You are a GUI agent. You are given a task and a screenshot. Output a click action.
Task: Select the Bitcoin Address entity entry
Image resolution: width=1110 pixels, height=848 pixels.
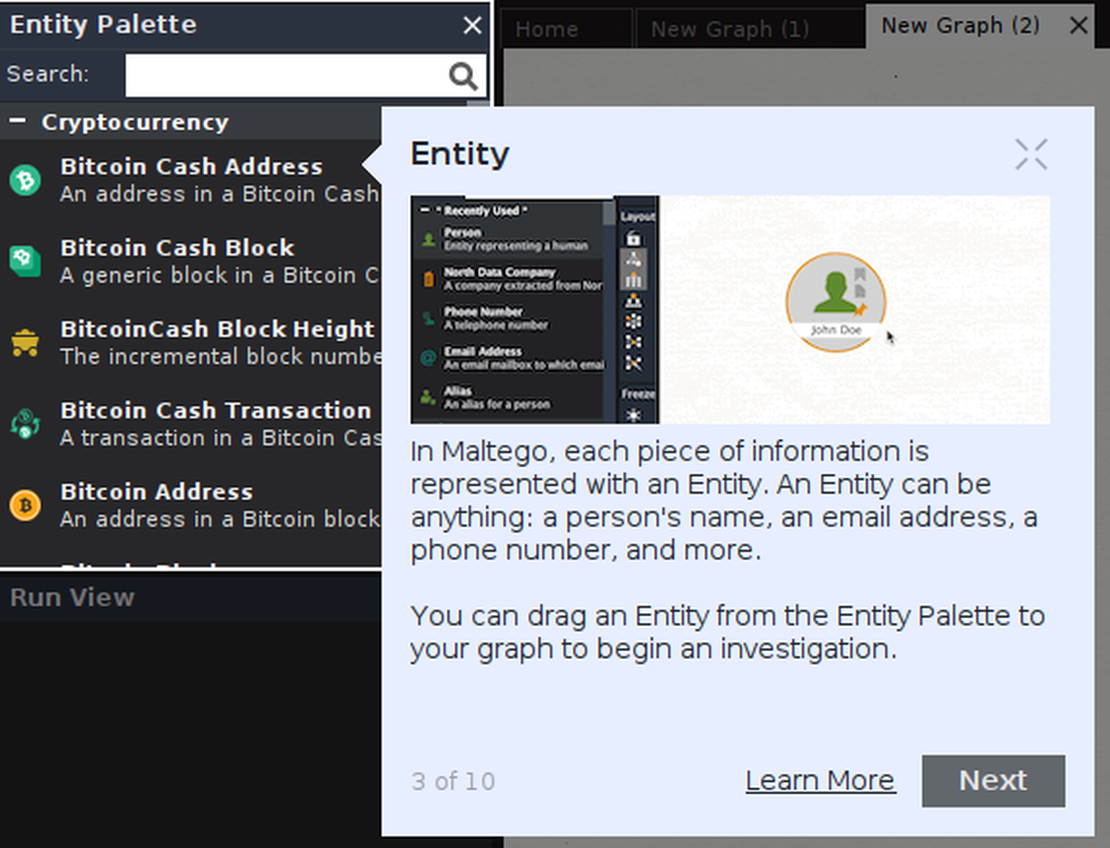191,505
